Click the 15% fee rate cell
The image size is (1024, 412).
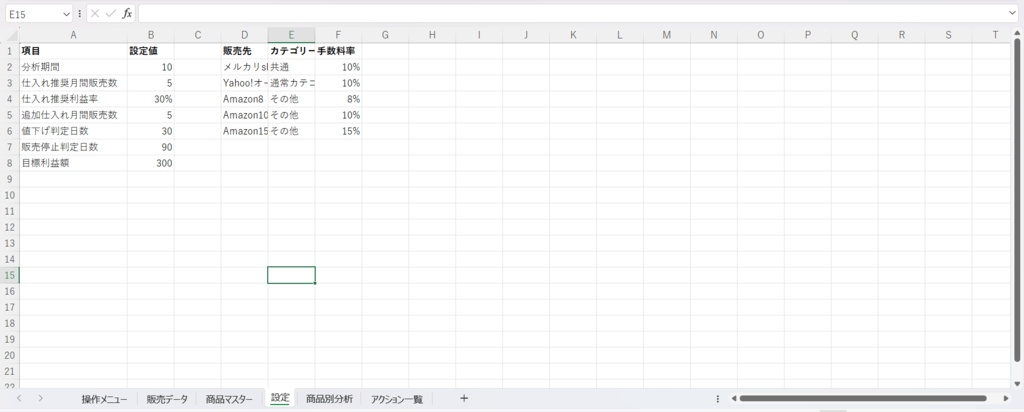point(338,131)
